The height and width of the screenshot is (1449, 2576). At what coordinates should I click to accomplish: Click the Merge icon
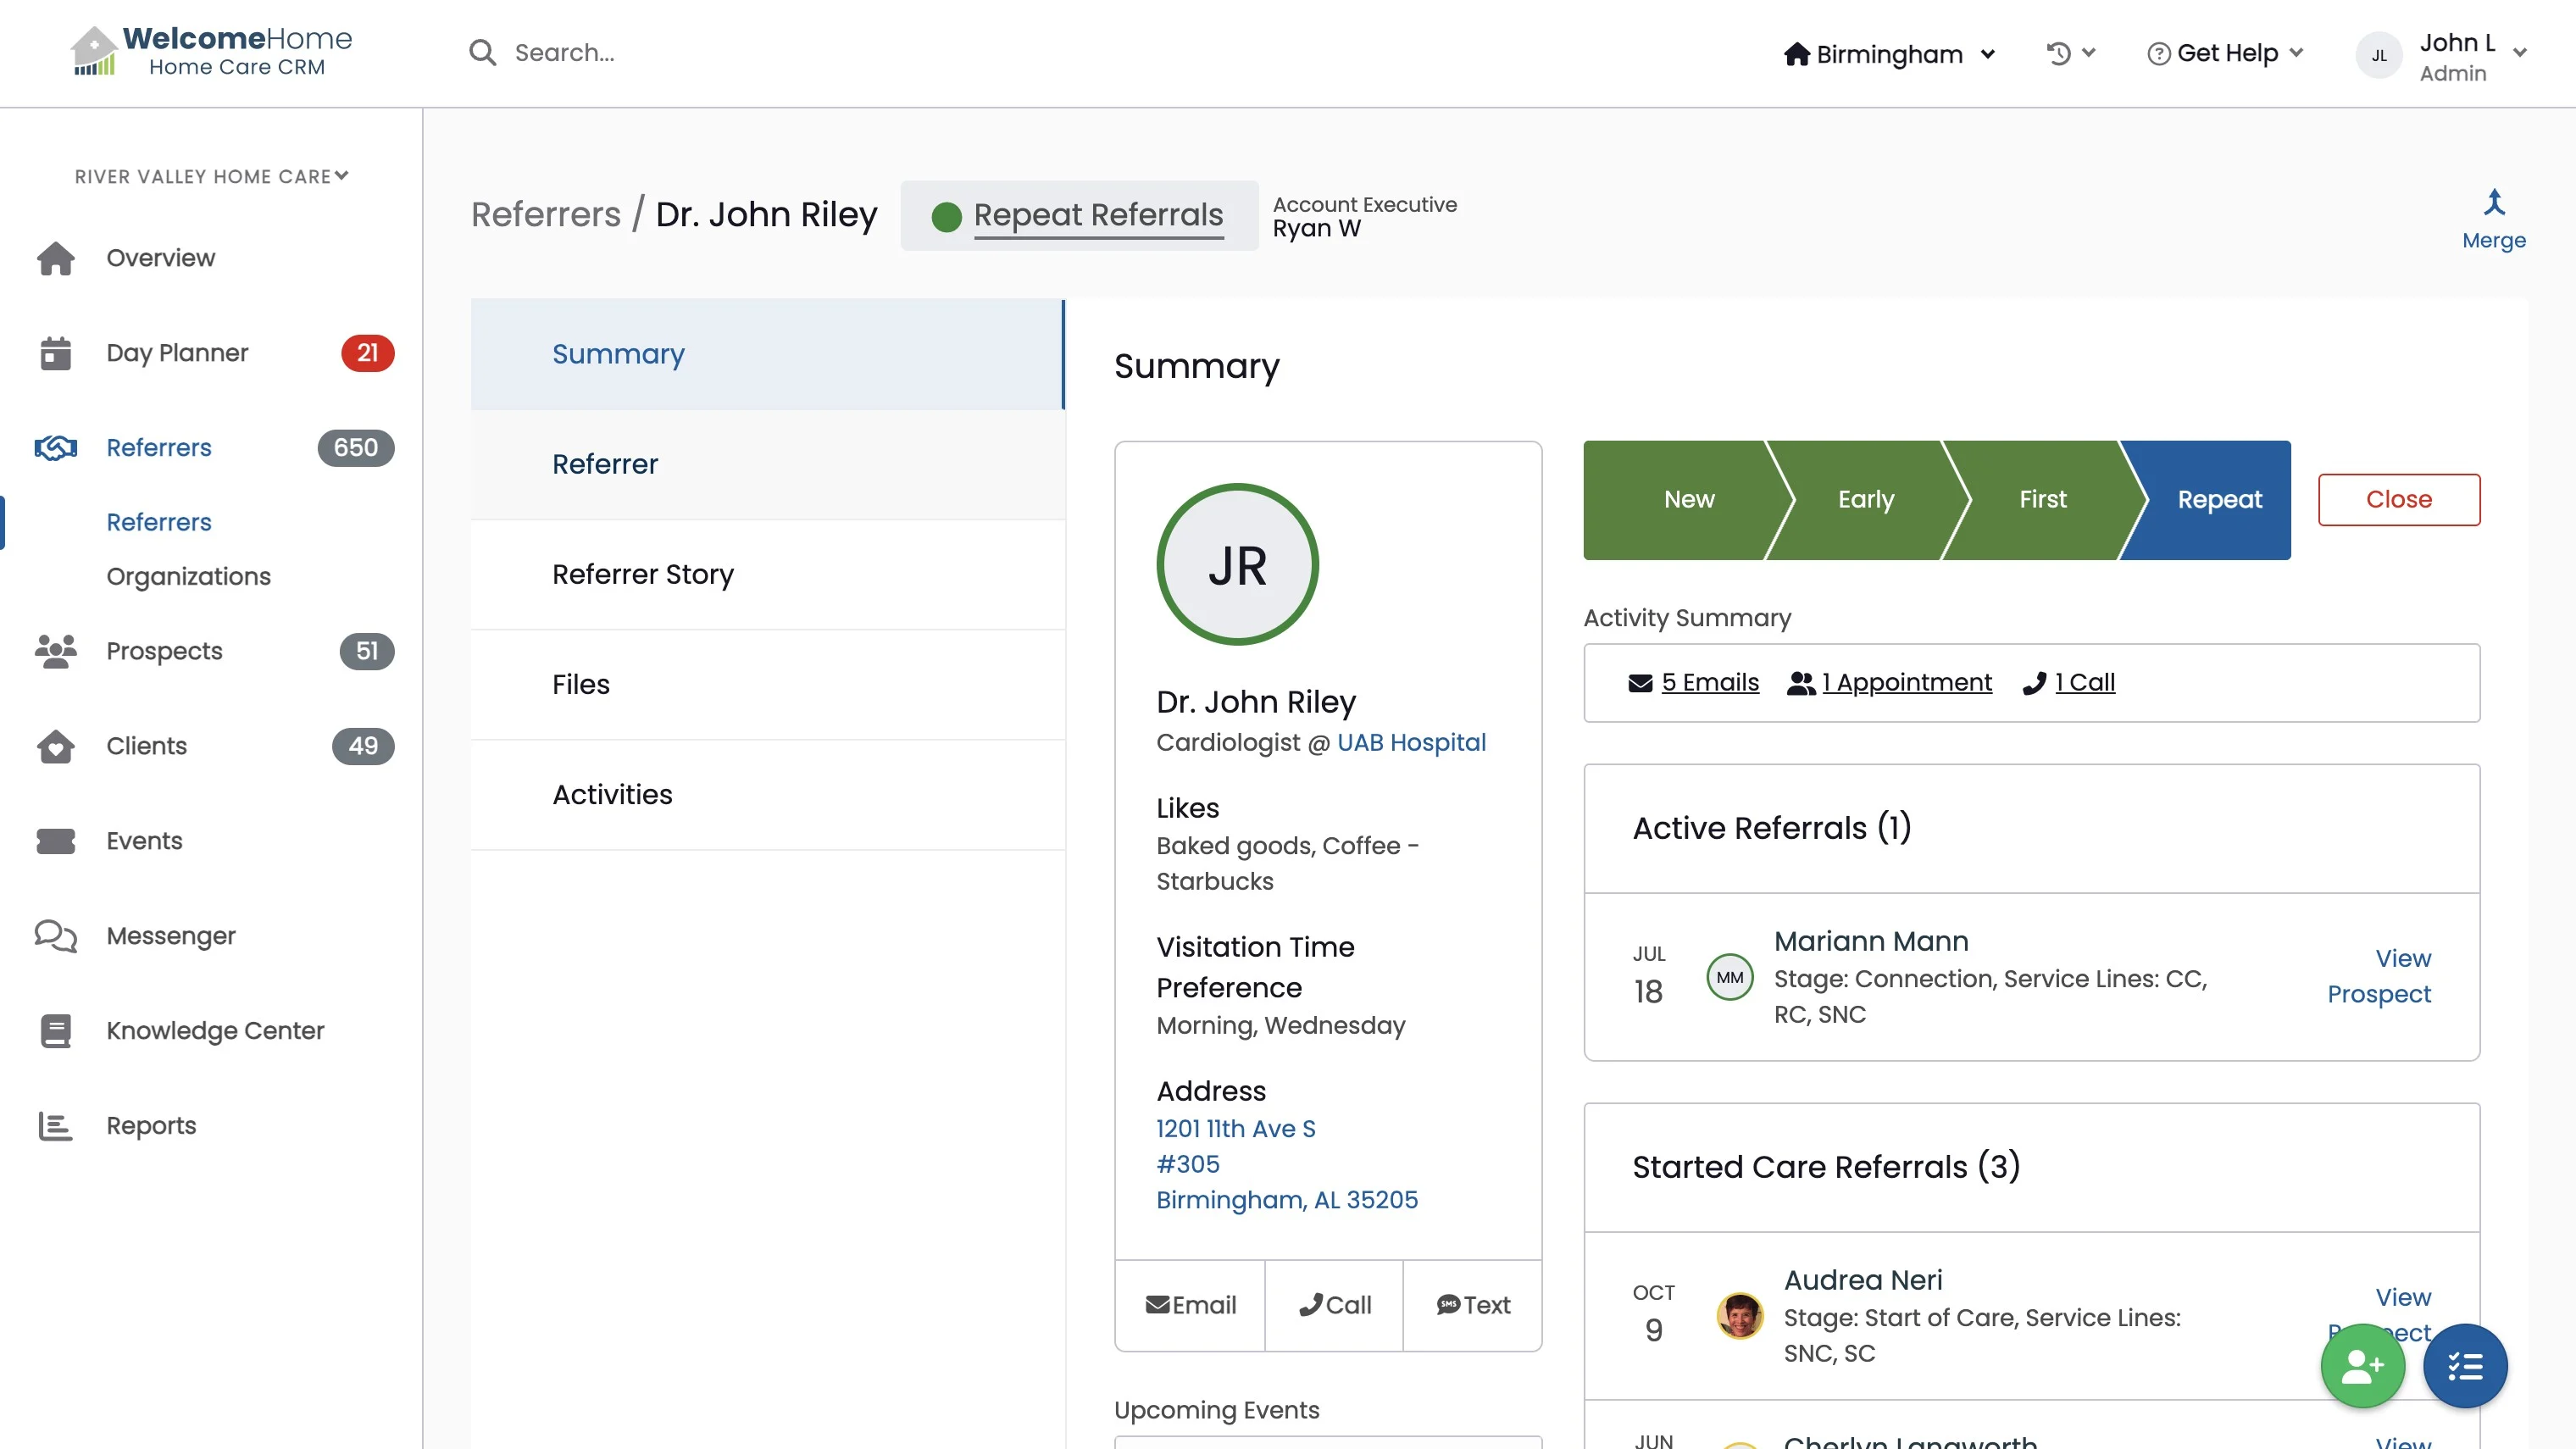pyautogui.click(x=2493, y=203)
